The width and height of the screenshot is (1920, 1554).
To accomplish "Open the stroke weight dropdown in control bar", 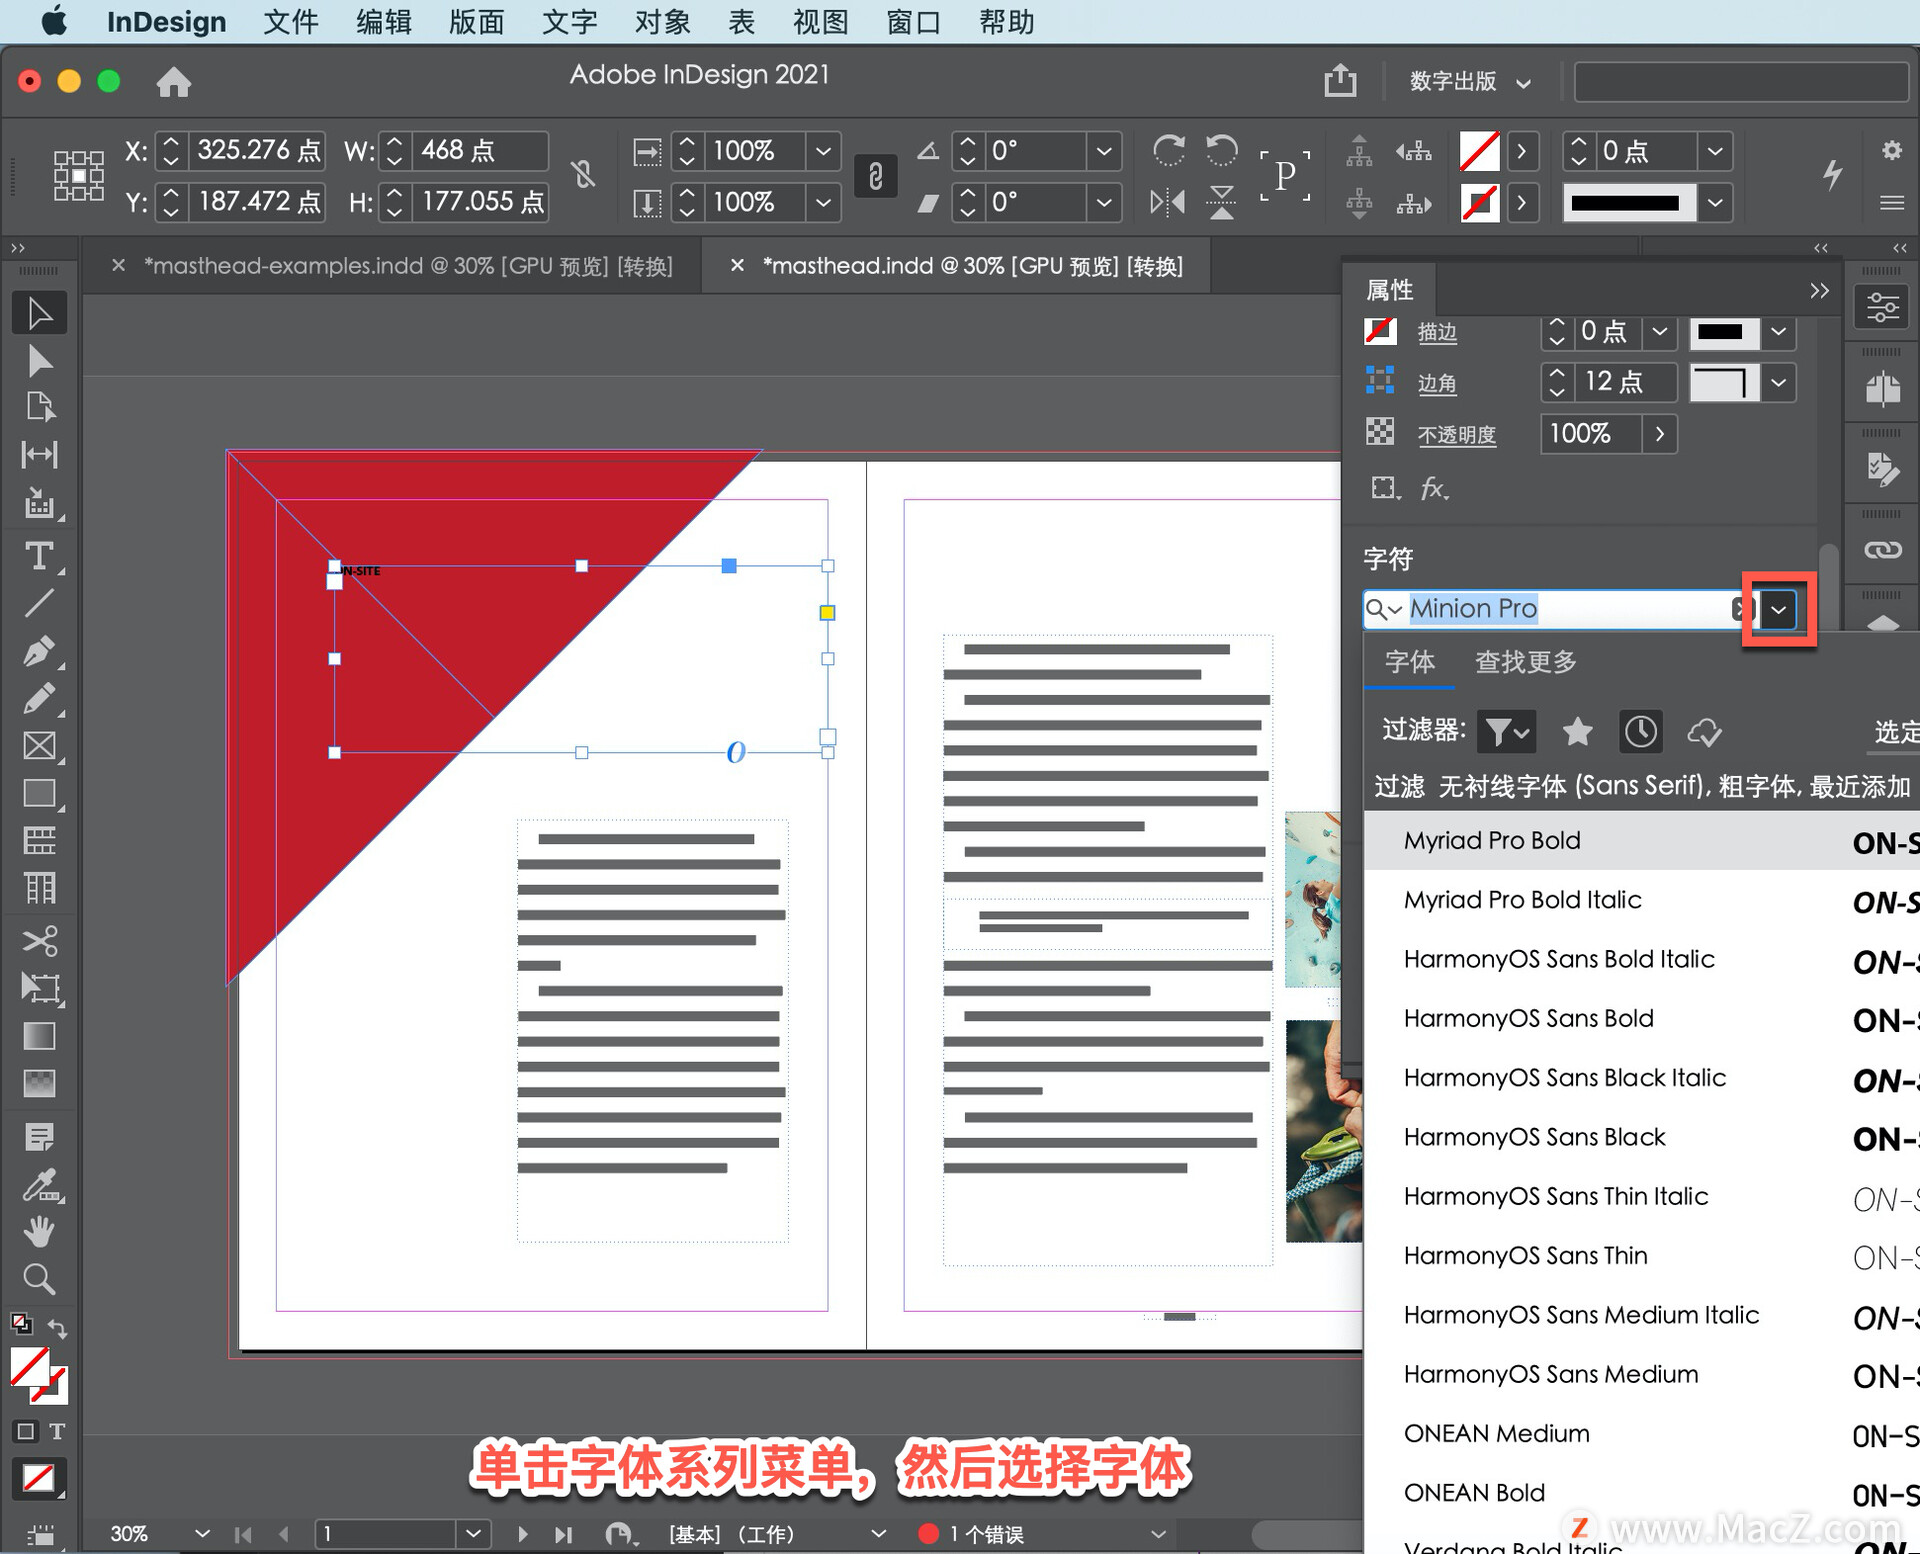I will click(x=1715, y=151).
